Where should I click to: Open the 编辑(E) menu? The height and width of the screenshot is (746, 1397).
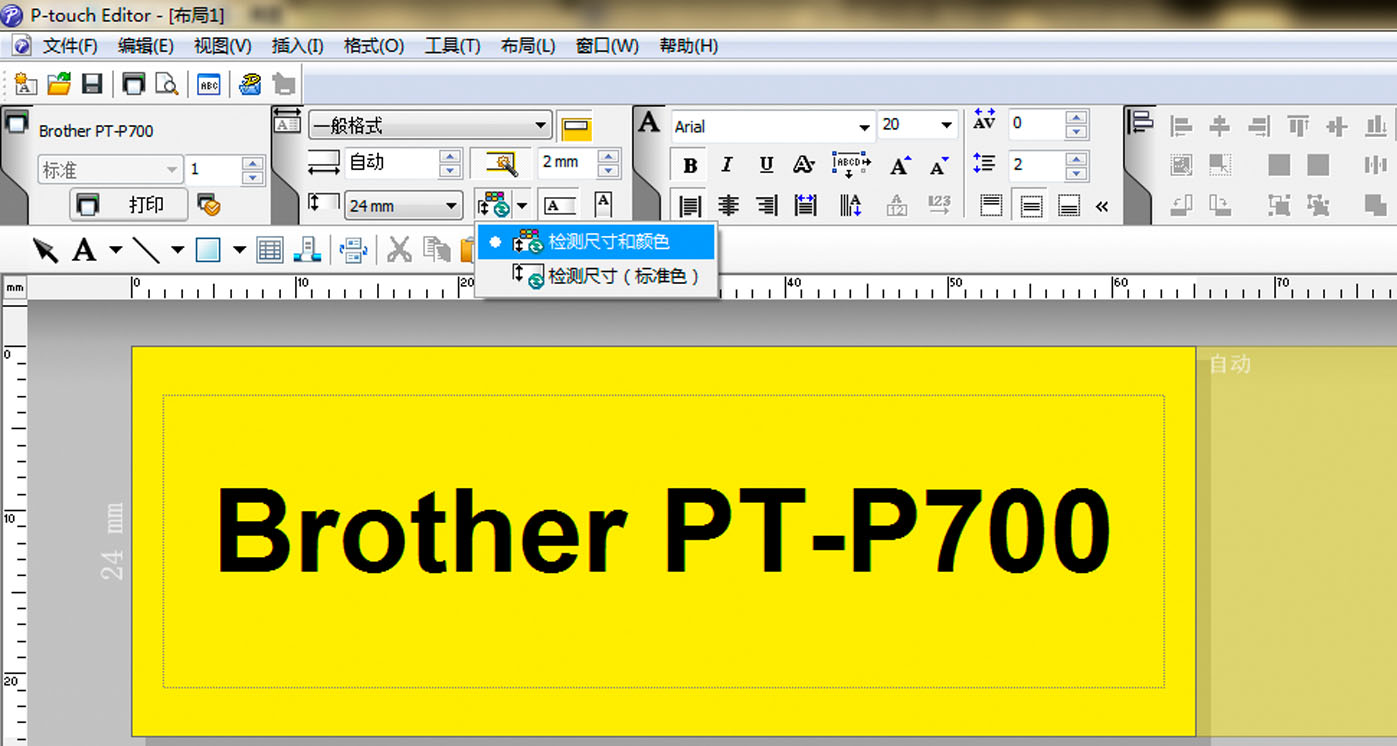[146, 46]
